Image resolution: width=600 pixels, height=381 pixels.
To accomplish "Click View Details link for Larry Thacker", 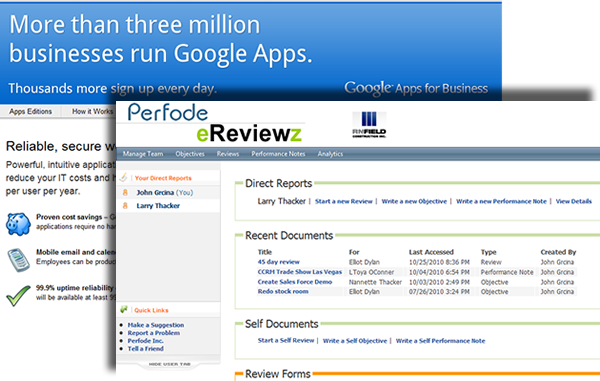I will (574, 201).
